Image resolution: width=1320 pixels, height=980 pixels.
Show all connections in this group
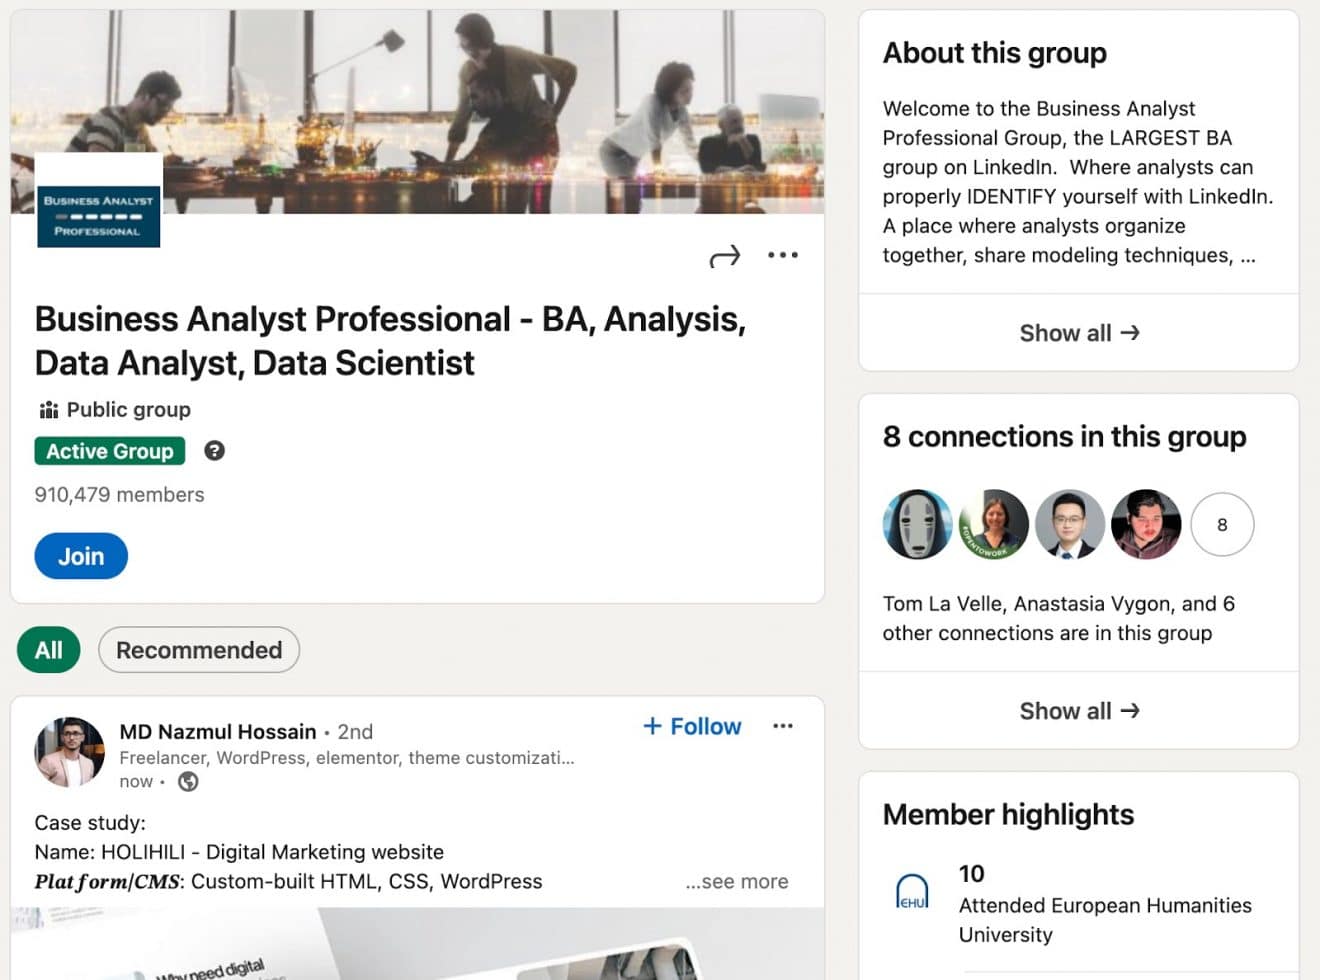pyautogui.click(x=1079, y=711)
